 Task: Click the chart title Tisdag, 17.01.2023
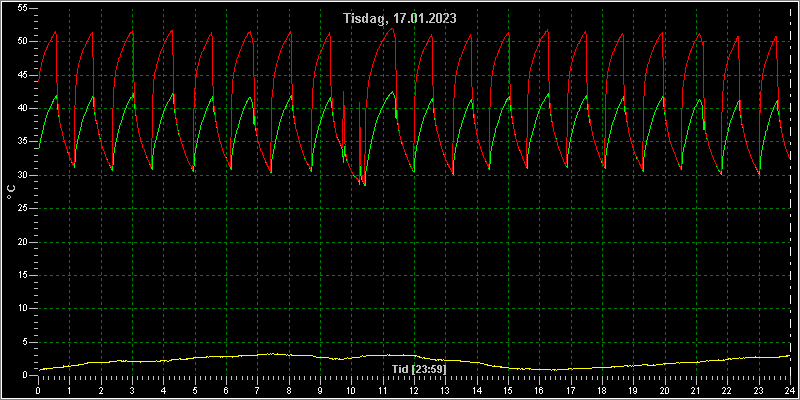click(x=400, y=18)
